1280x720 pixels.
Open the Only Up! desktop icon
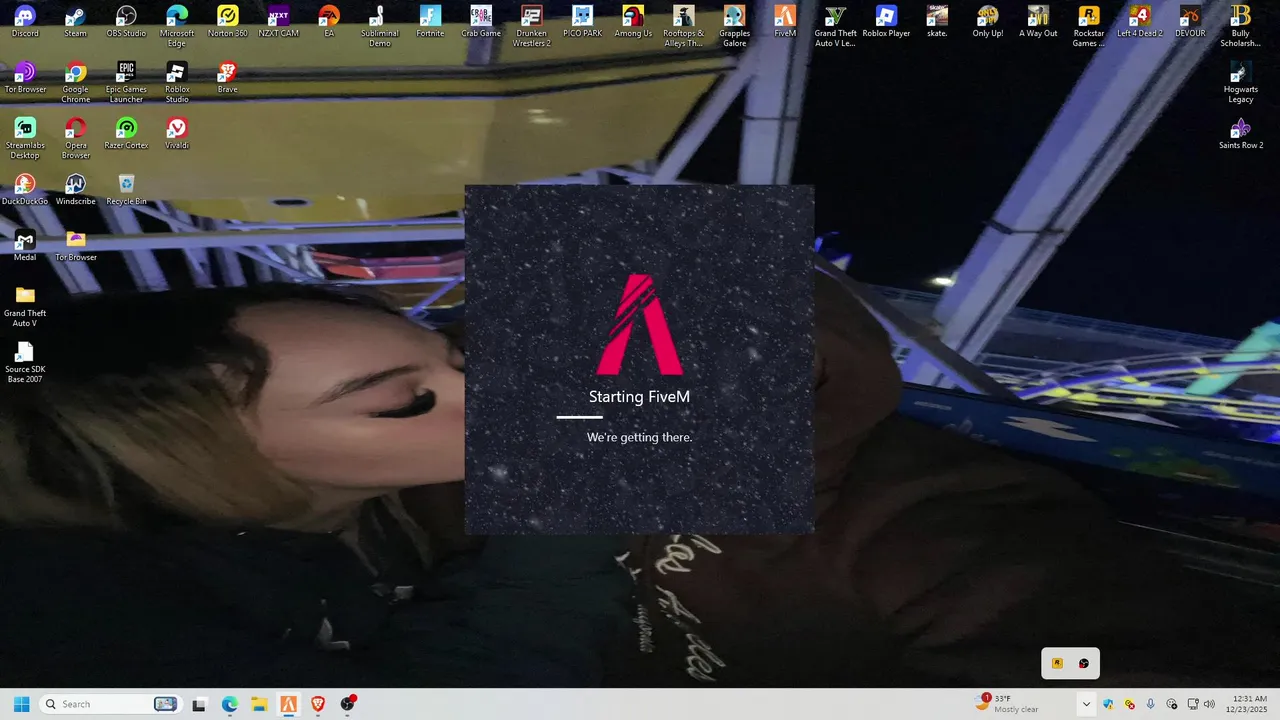coord(988,22)
